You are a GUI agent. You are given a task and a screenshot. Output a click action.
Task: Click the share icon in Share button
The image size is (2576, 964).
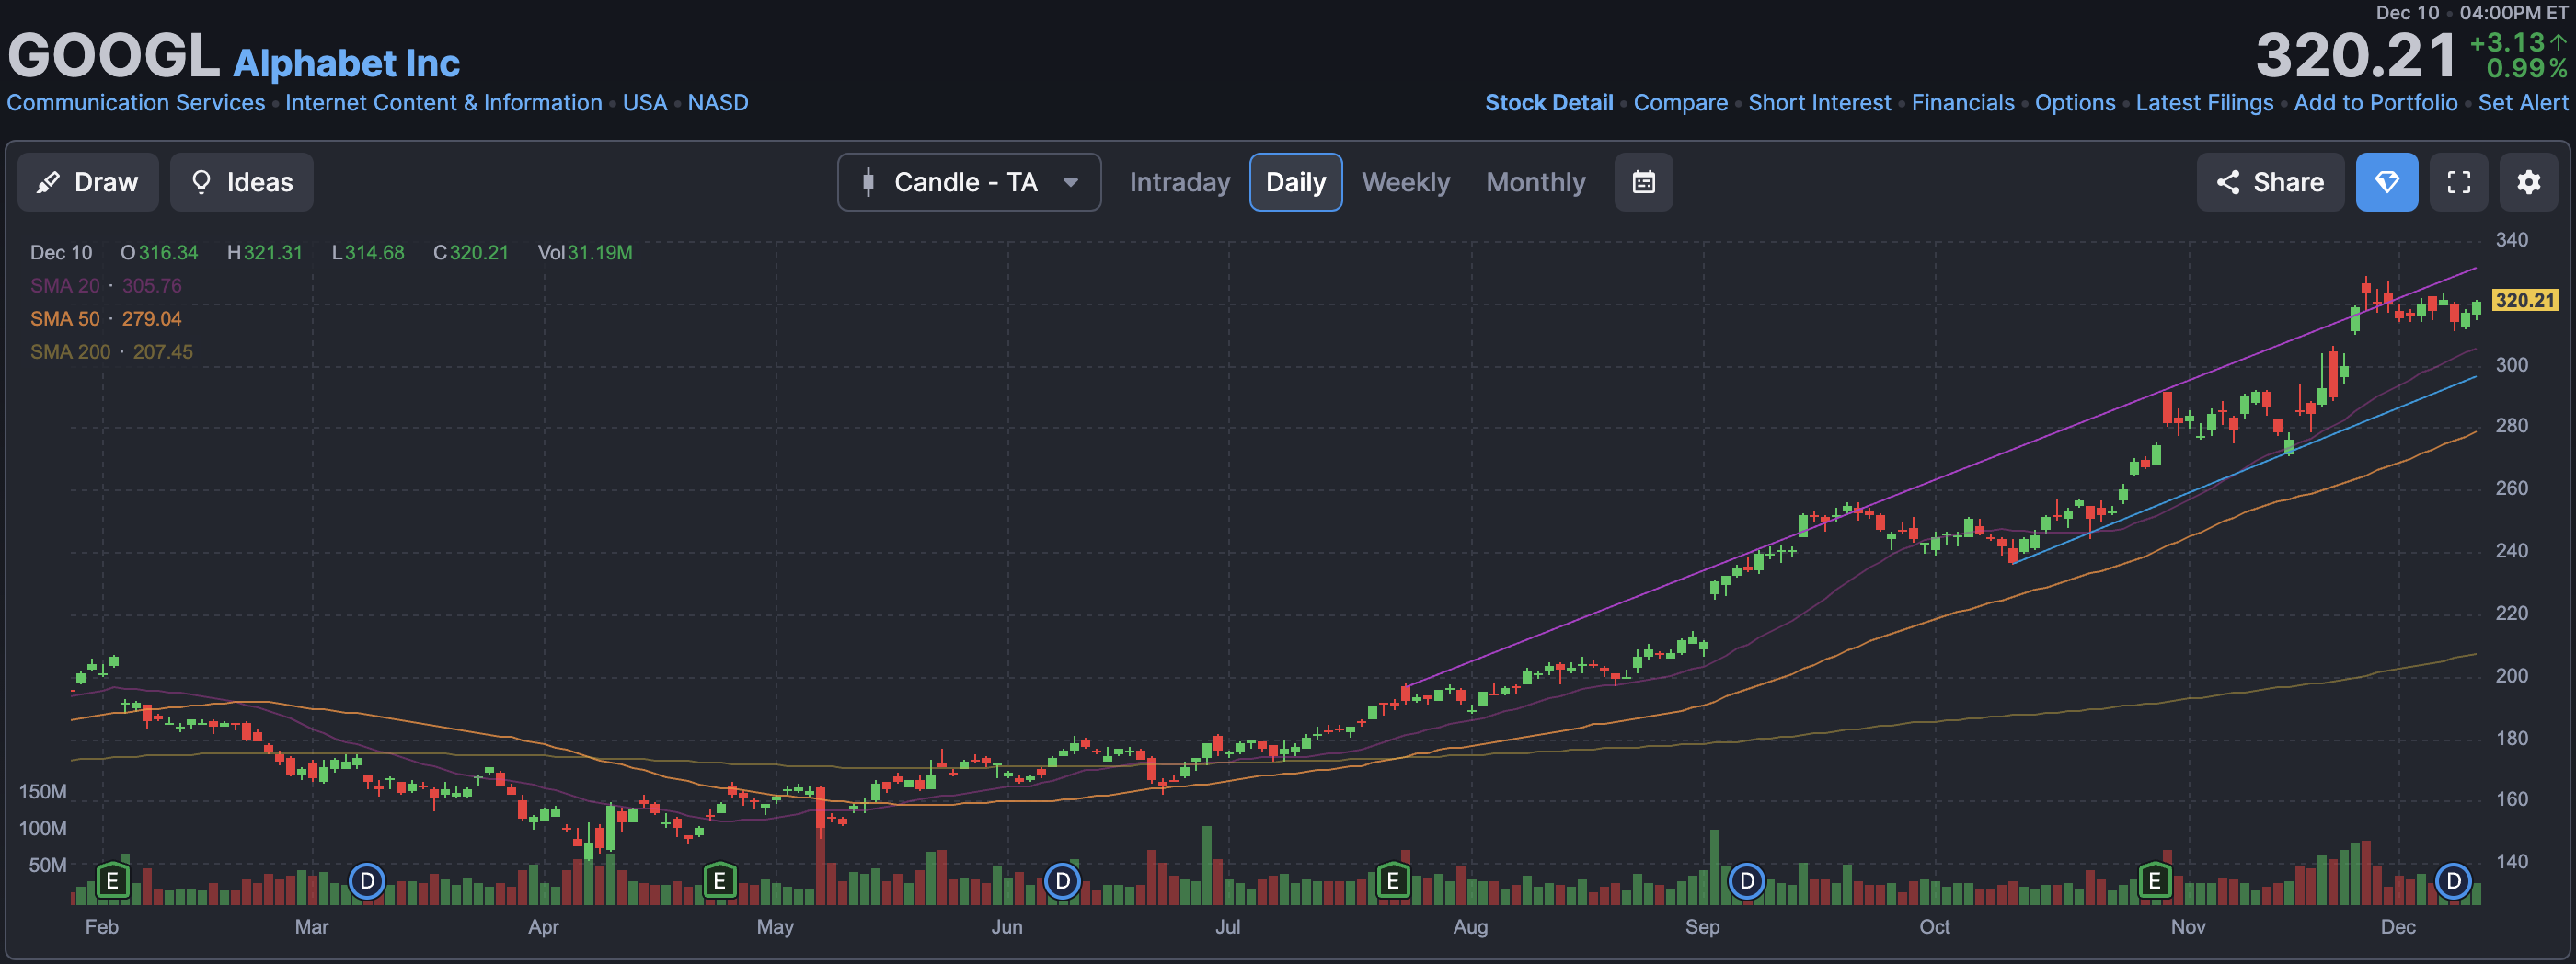2227,182
